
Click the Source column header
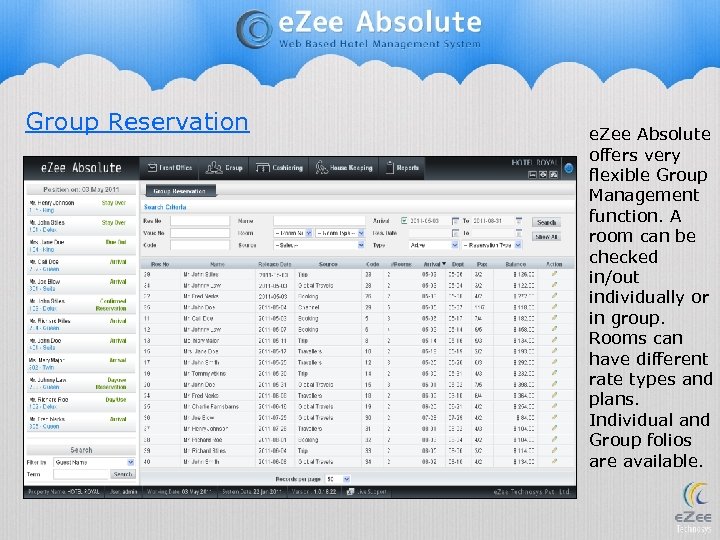(328, 264)
